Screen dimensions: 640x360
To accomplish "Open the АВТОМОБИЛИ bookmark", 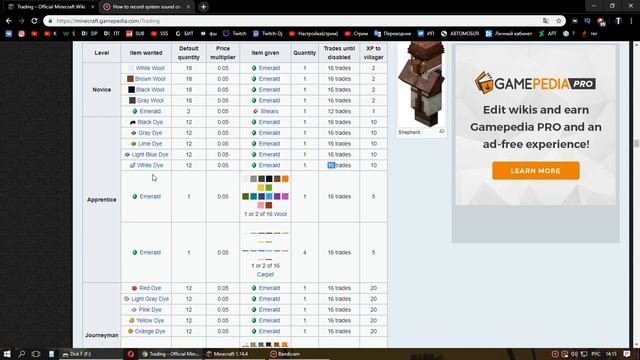I will coord(460,34).
